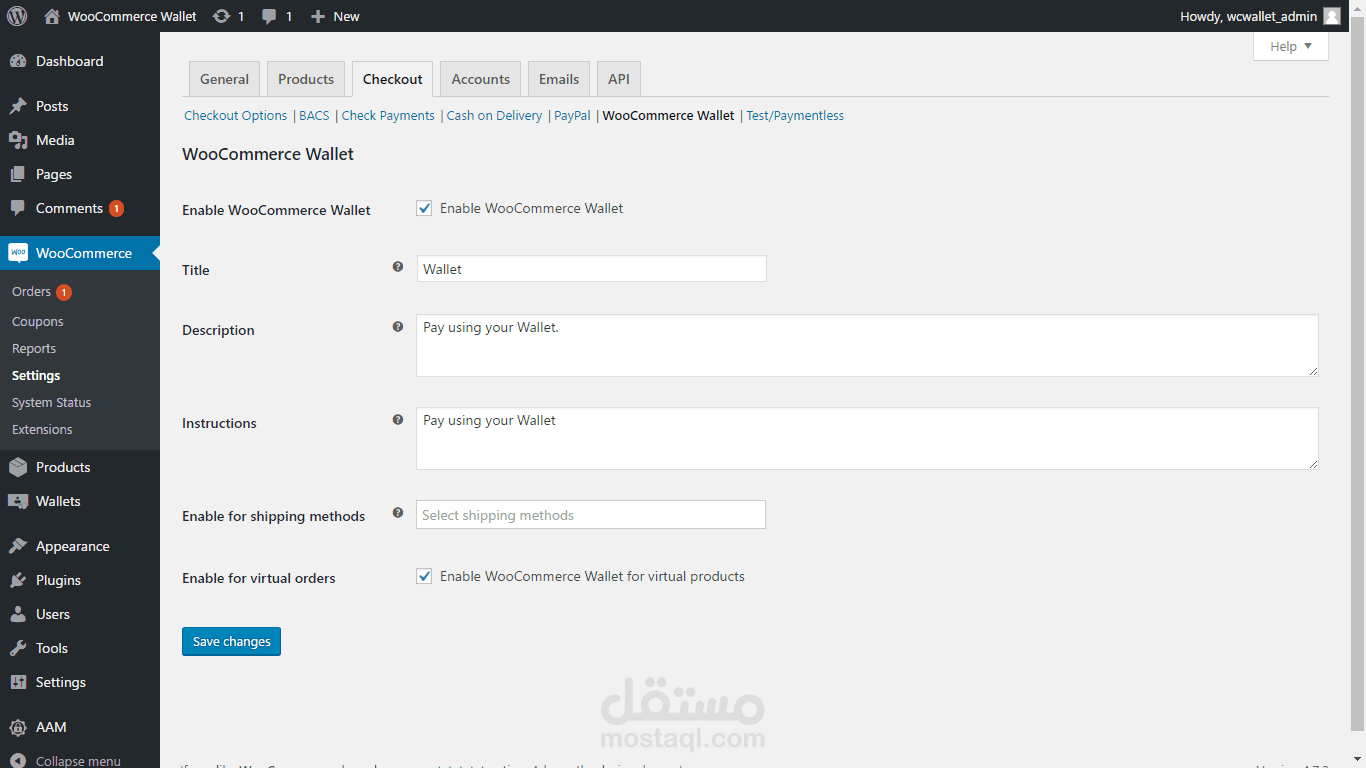
Task: Click the plus New icon in admin bar
Action: [318, 16]
